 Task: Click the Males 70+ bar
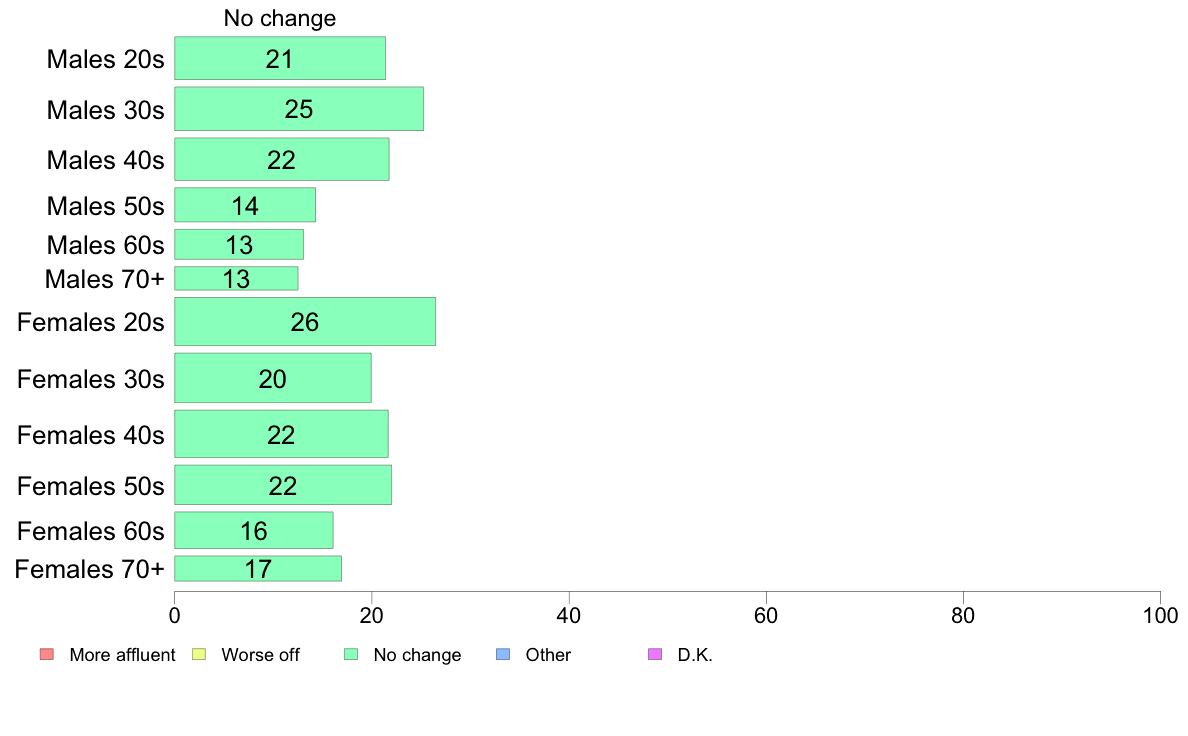[236, 278]
